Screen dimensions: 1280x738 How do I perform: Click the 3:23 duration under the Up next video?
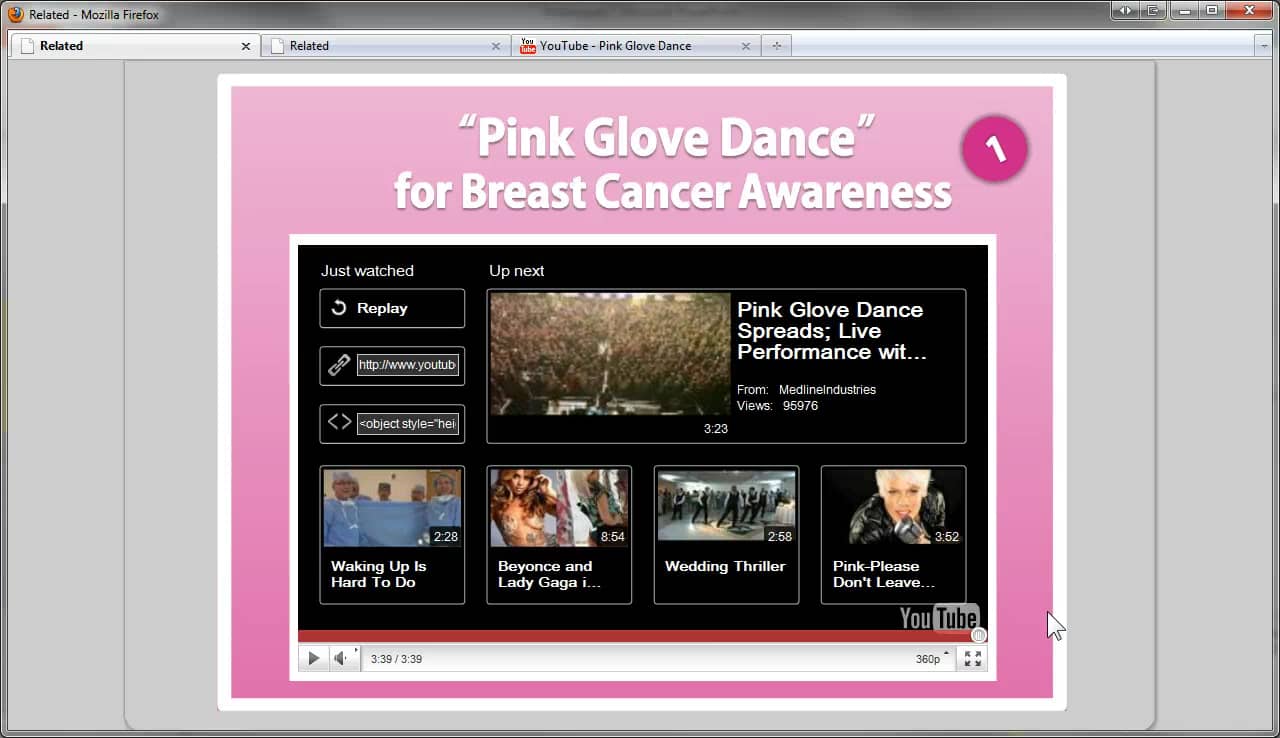[716, 429]
